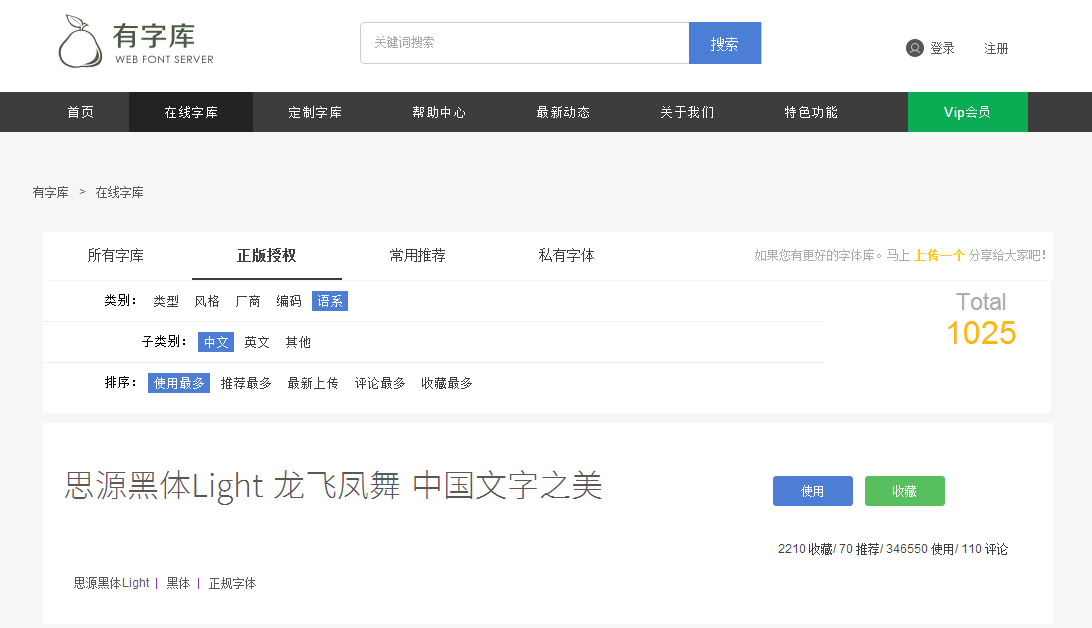The image size is (1092, 628).
Task: Switch to the 正版授权 tab
Action: click(x=267, y=256)
